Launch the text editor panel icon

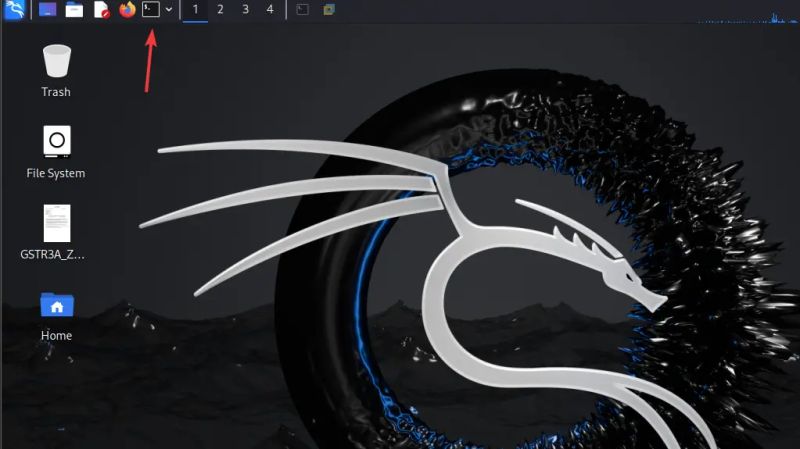click(x=102, y=10)
